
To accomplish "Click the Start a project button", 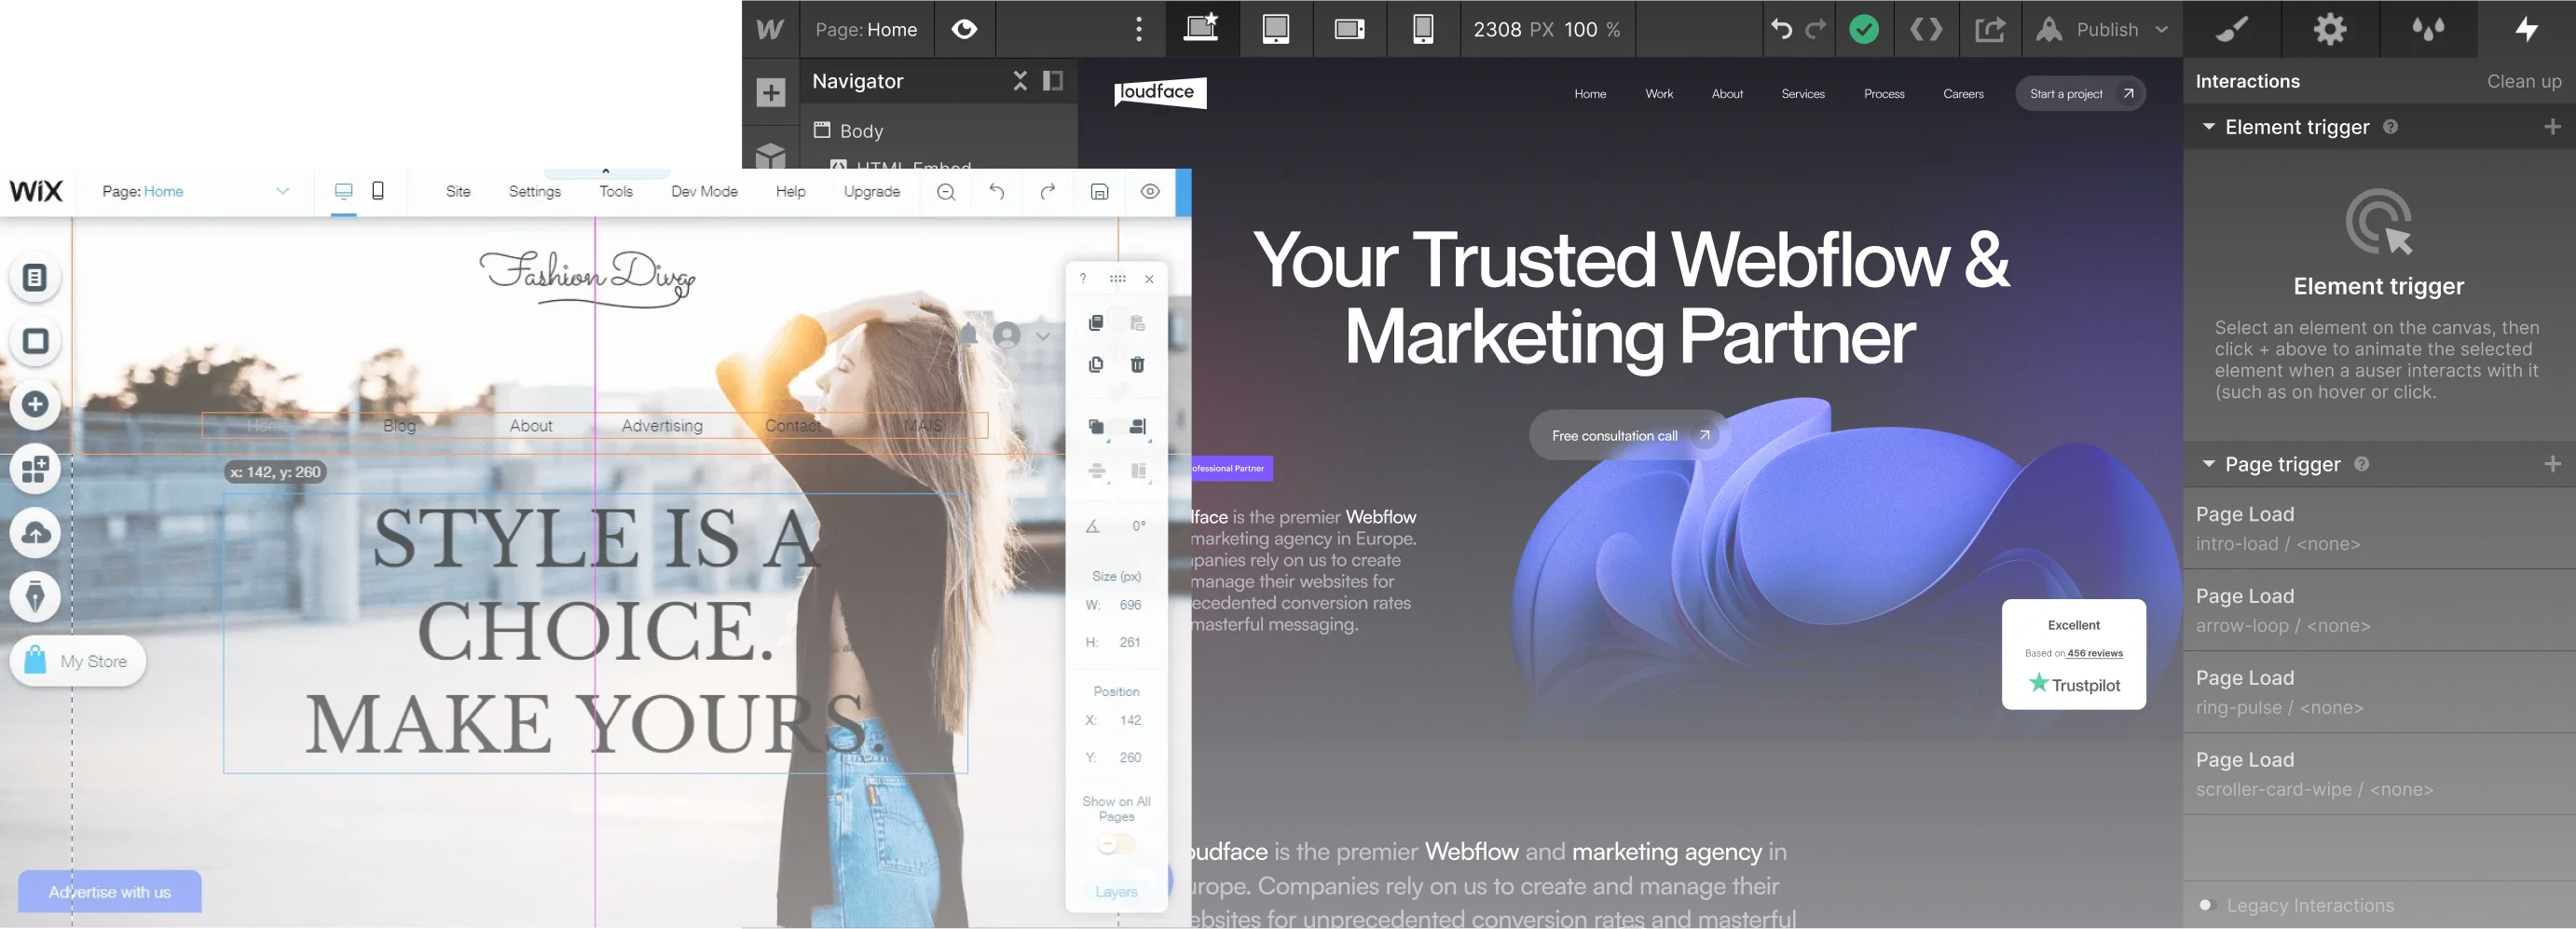I will click(x=2080, y=93).
